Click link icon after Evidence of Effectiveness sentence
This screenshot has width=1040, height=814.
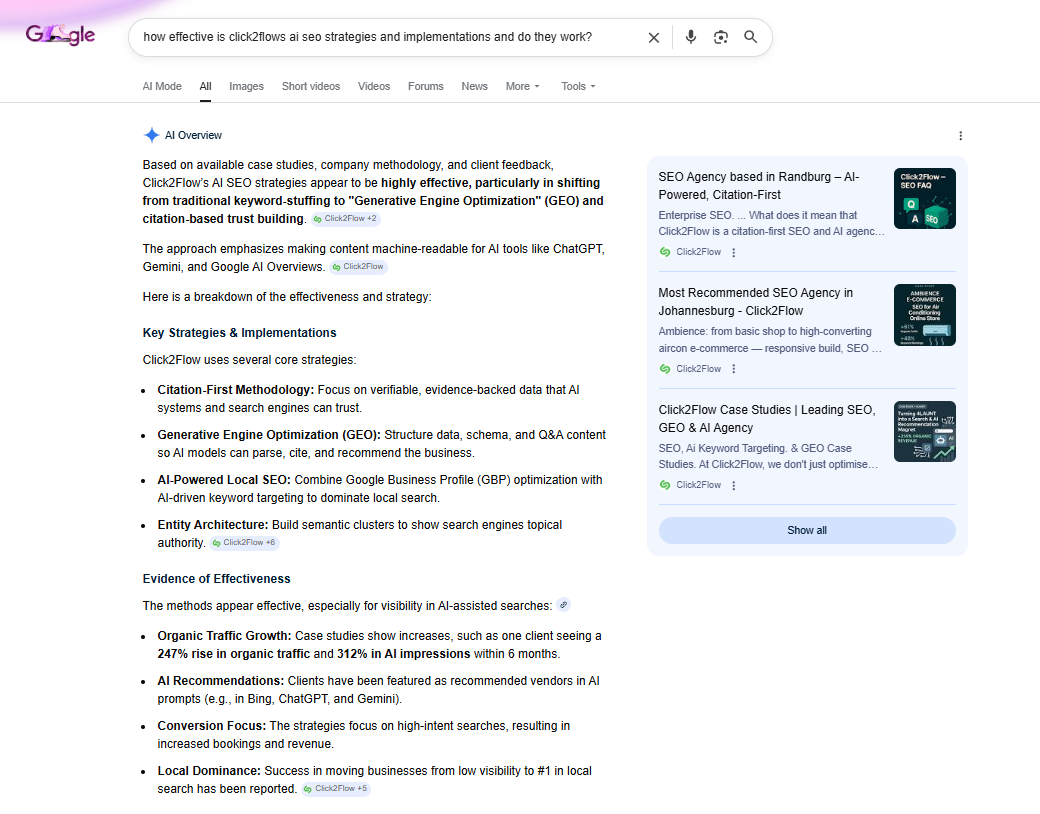563,605
